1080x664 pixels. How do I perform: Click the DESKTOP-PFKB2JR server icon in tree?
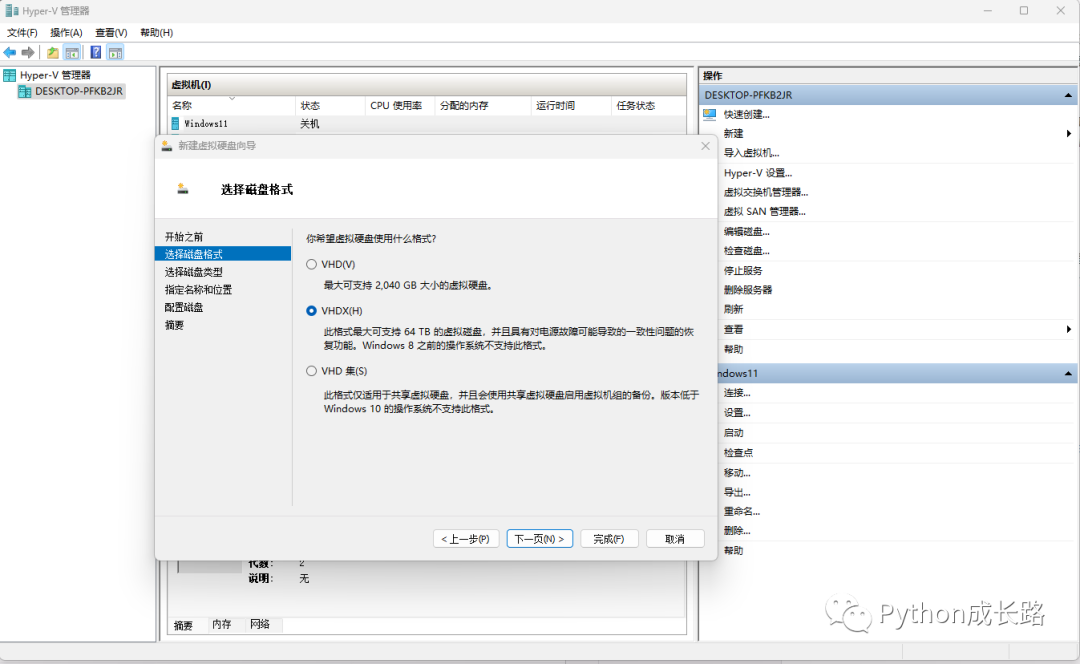(25, 92)
